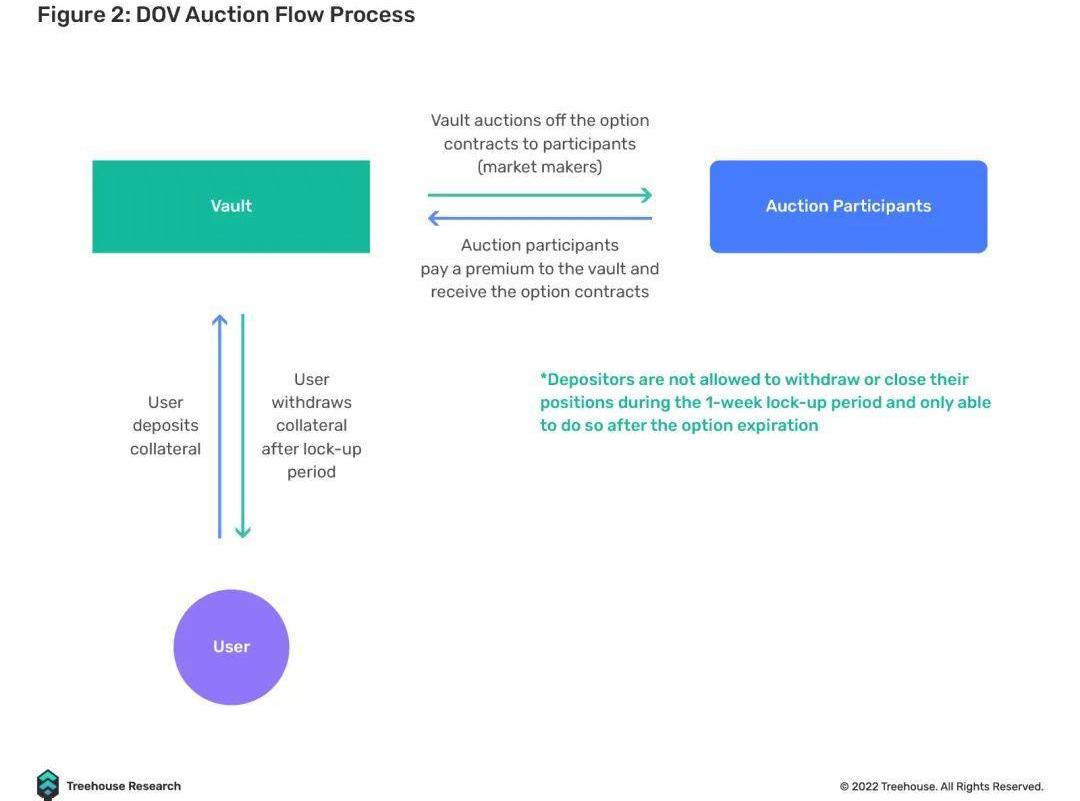Select the green Vault box
The height and width of the screenshot is (801, 1080).
click(x=231, y=206)
